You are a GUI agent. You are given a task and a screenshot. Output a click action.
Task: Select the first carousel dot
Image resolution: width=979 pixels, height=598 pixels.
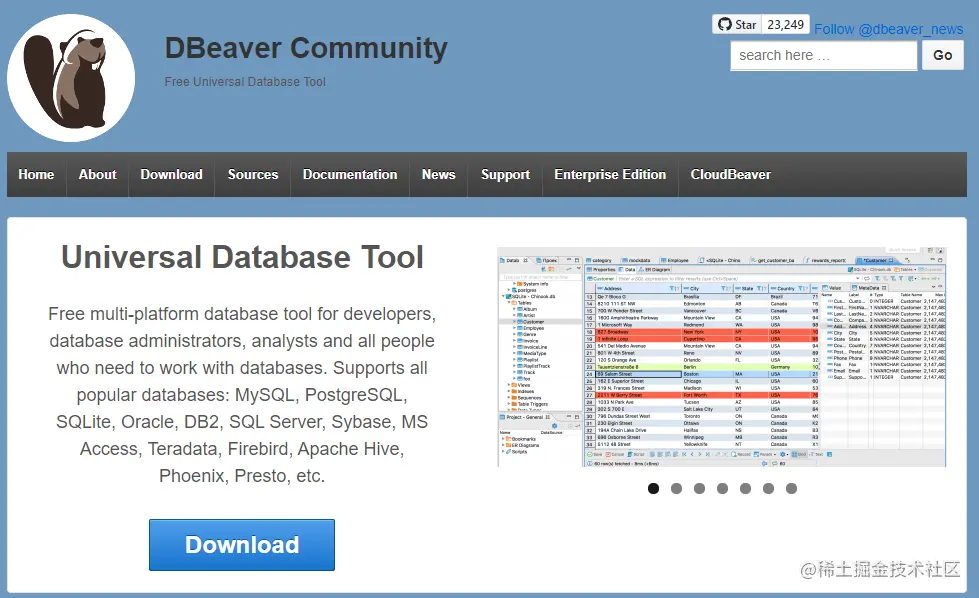tap(654, 489)
